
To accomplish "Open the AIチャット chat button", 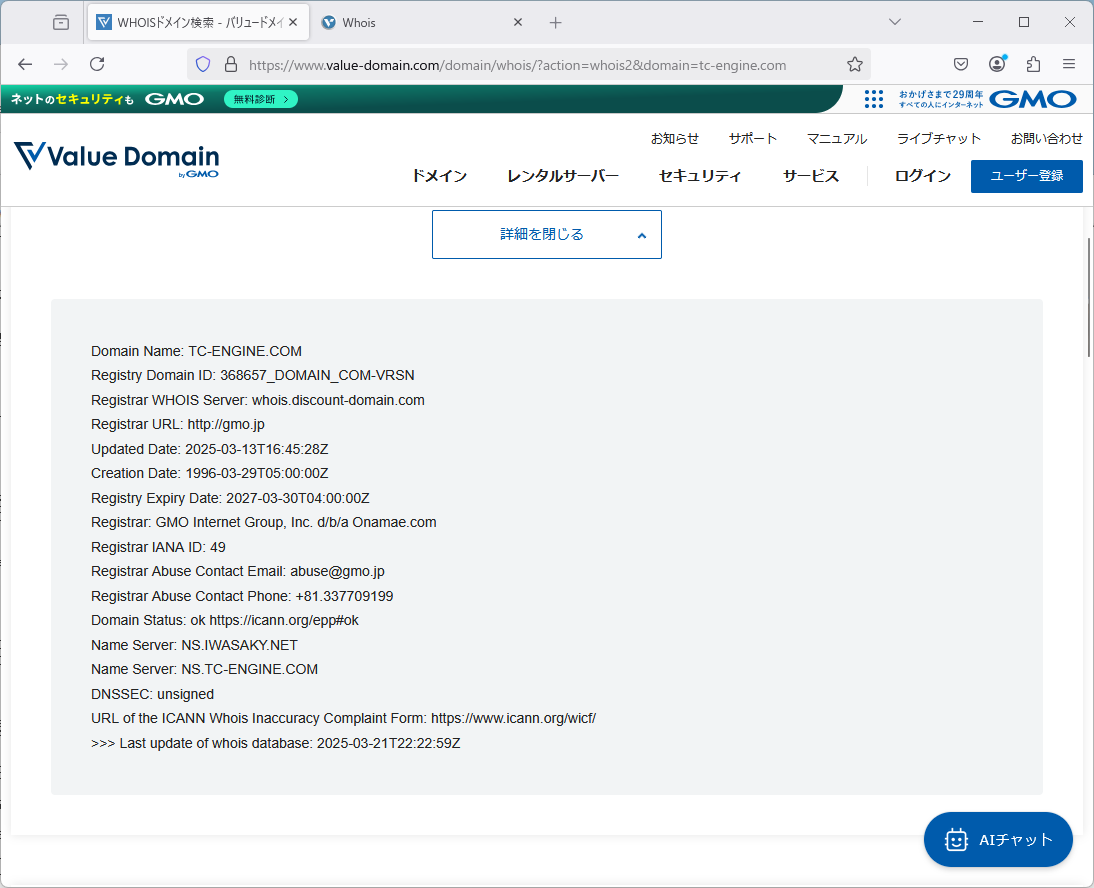I will point(998,839).
